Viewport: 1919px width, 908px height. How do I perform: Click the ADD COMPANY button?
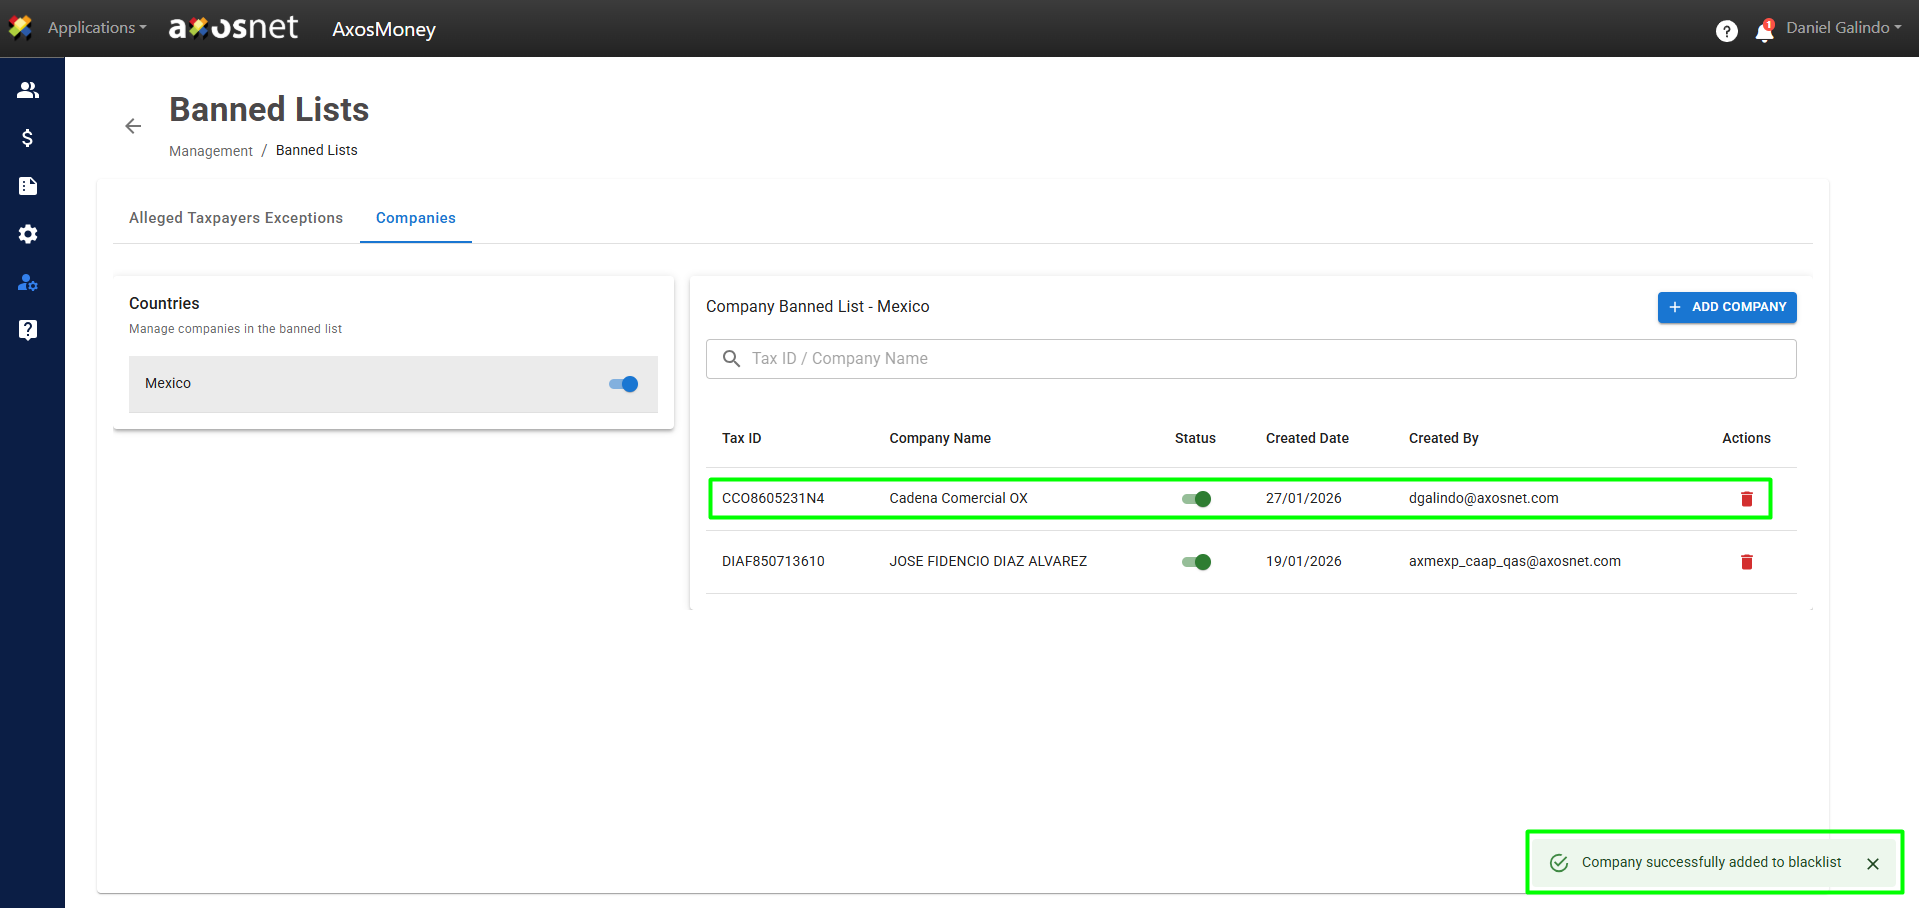[x=1726, y=307]
